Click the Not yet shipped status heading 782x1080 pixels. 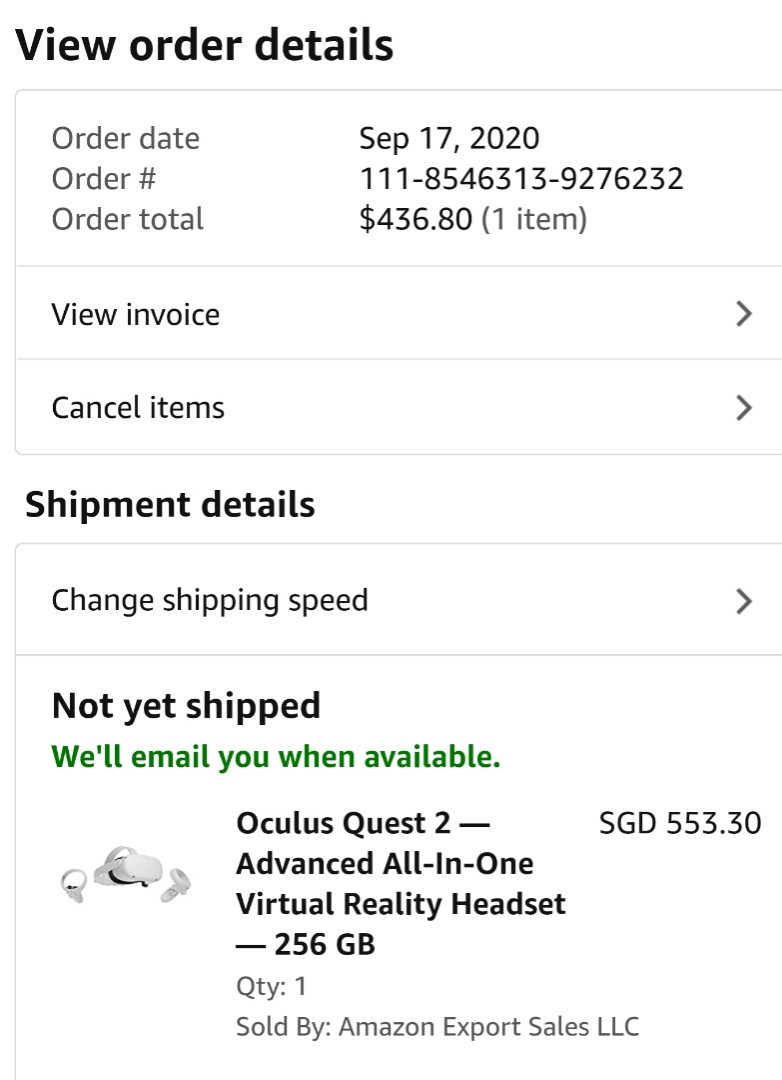coord(186,706)
